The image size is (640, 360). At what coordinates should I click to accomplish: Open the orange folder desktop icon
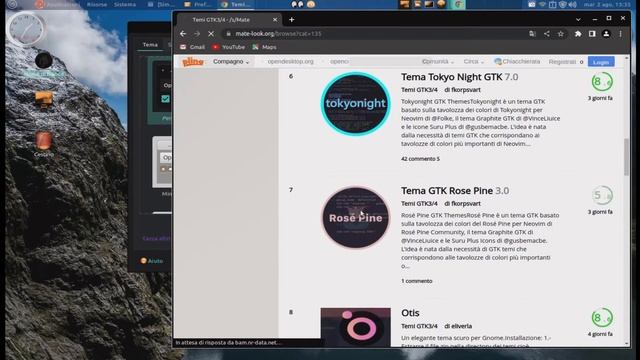point(44,99)
